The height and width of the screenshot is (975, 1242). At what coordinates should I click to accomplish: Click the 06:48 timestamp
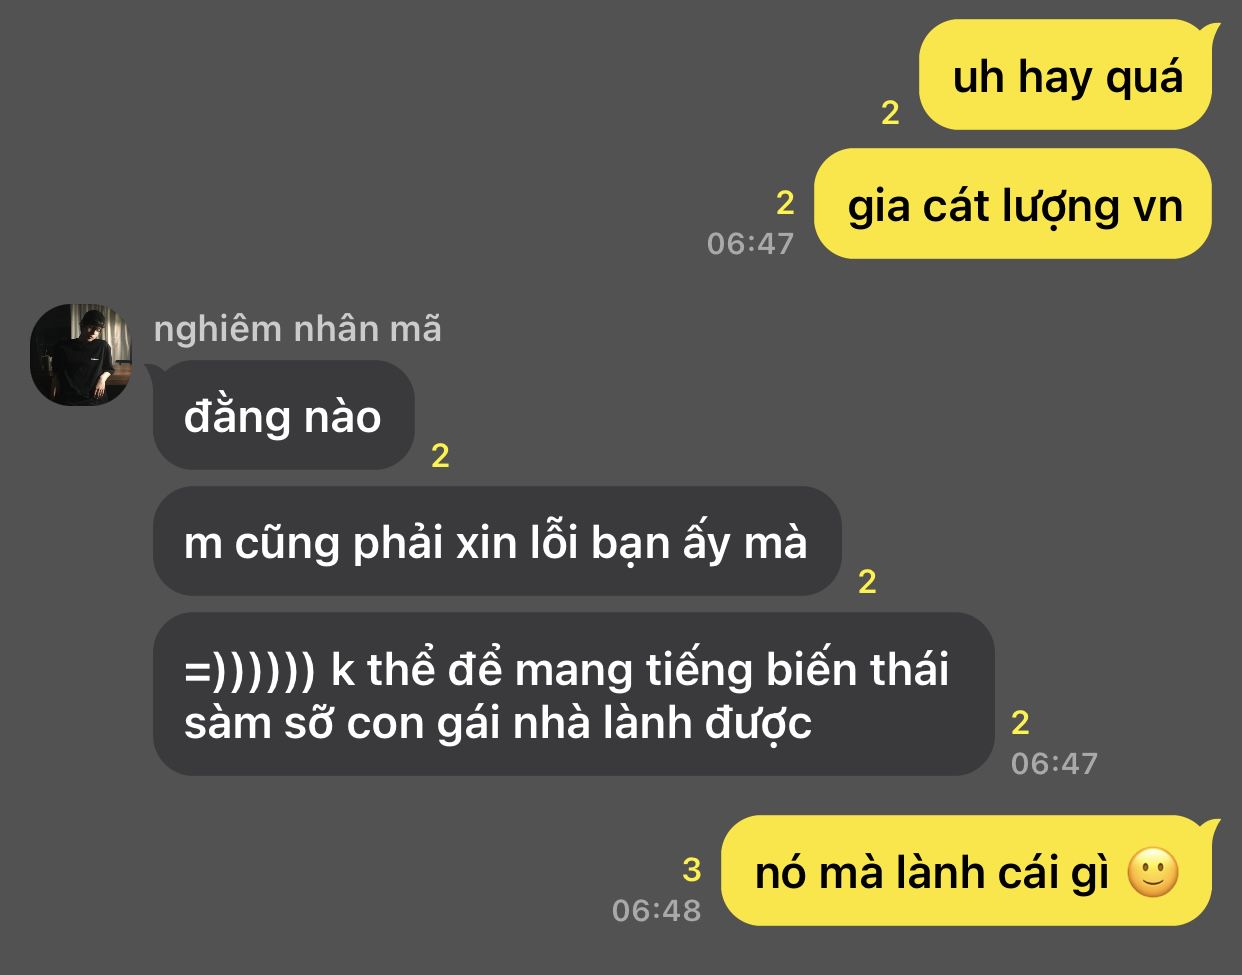pos(657,910)
